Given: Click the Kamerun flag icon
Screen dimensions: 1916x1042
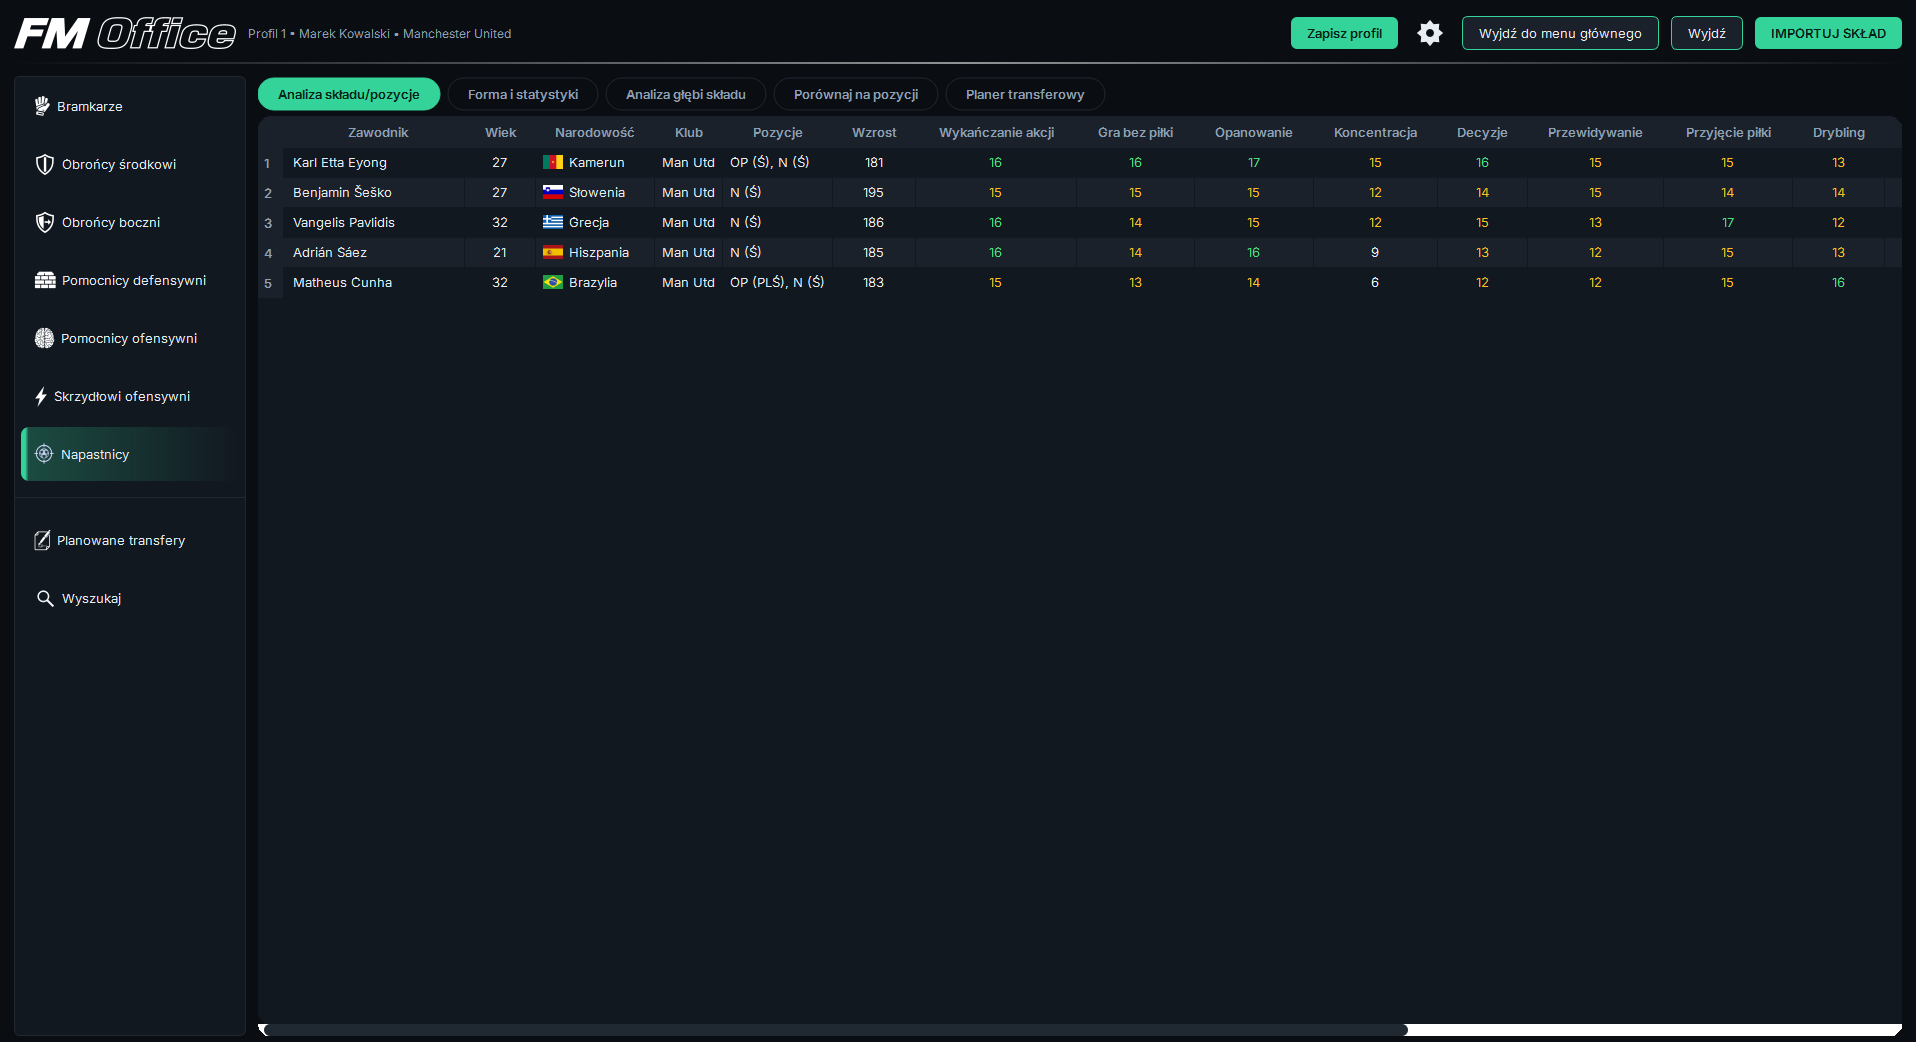Looking at the screenshot, I should click(553, 162).
